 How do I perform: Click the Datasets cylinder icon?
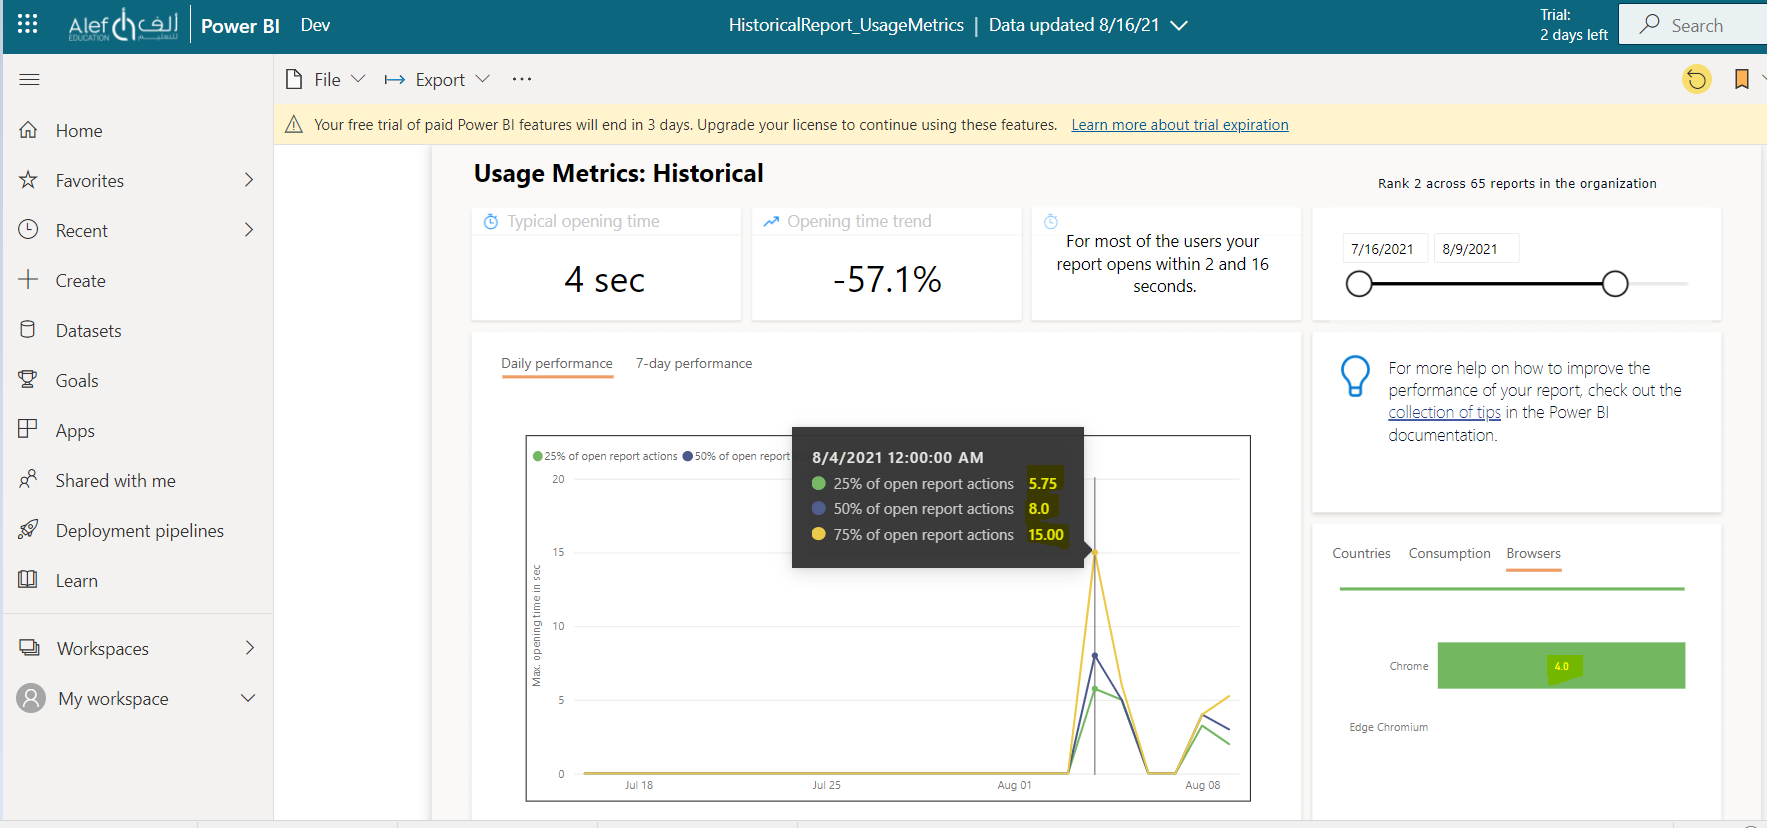28,330
